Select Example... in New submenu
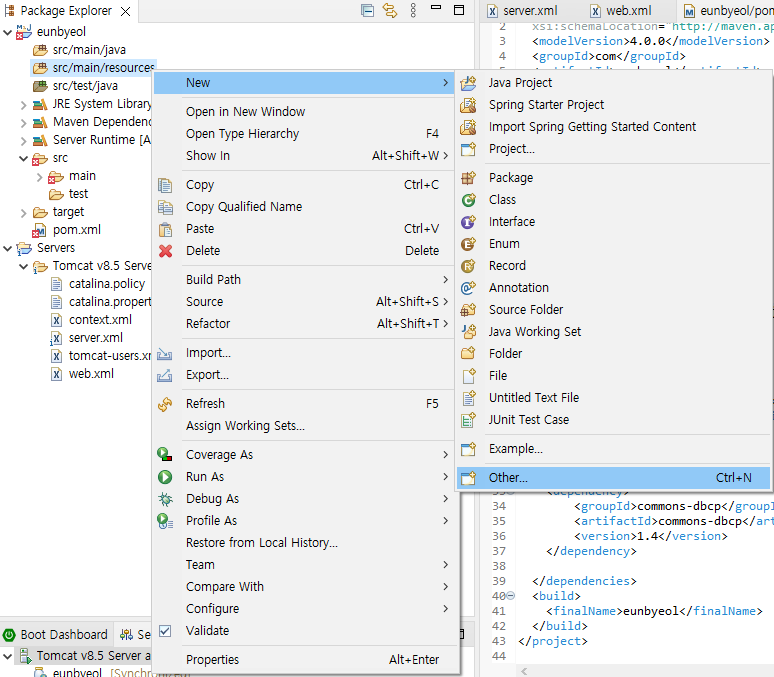This screenshot has height=677, width=774. (613, 449)
